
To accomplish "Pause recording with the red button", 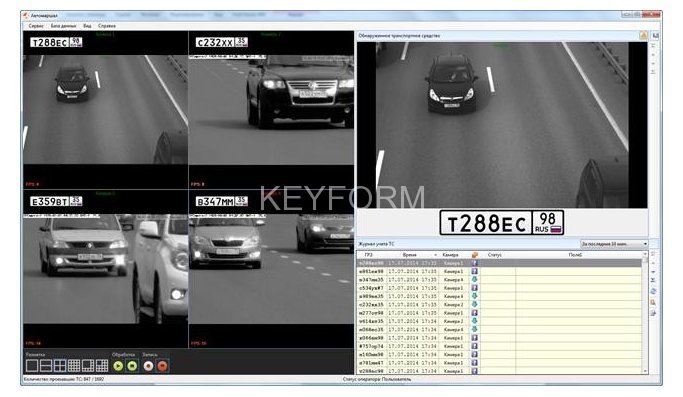I will pyautogui.click(x=162, y=366).
